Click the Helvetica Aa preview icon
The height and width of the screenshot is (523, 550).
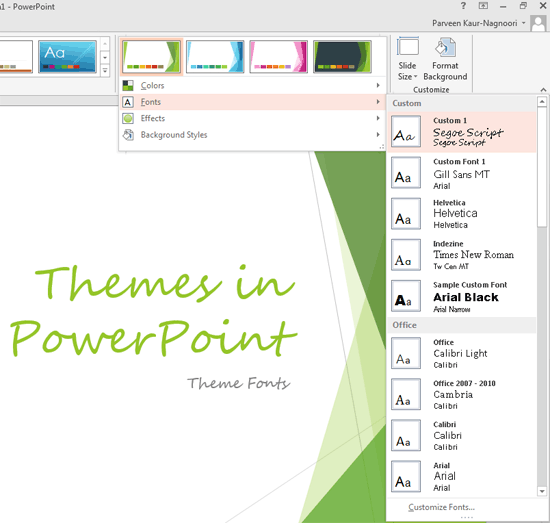[406, 214]
